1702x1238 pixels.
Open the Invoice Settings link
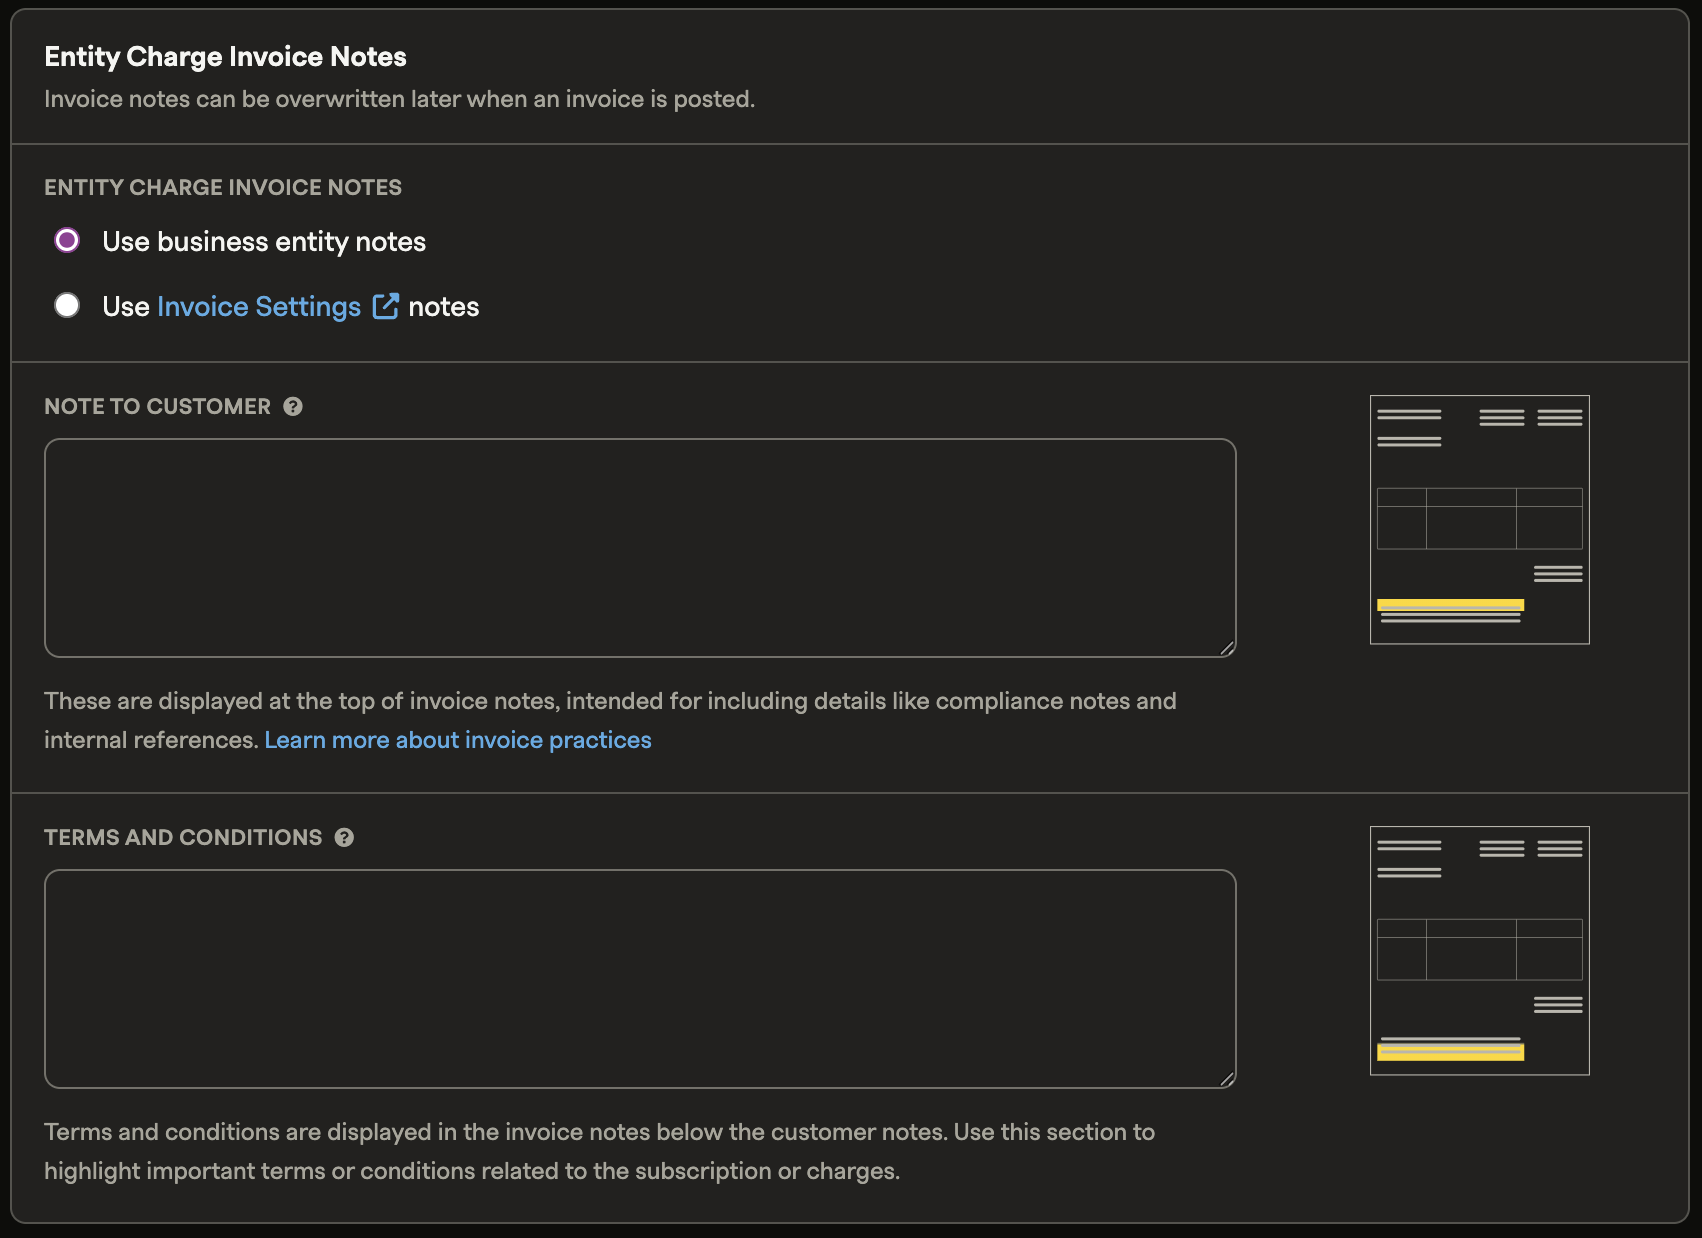[259, 306]
